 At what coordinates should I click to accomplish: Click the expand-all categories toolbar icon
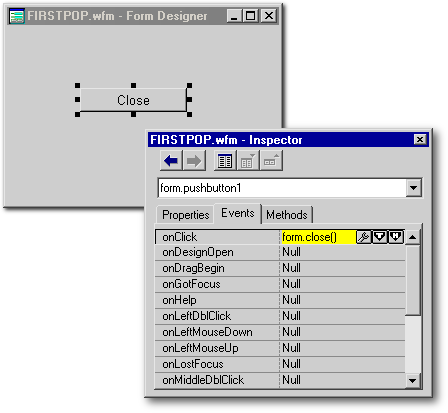tap(271, 161)
